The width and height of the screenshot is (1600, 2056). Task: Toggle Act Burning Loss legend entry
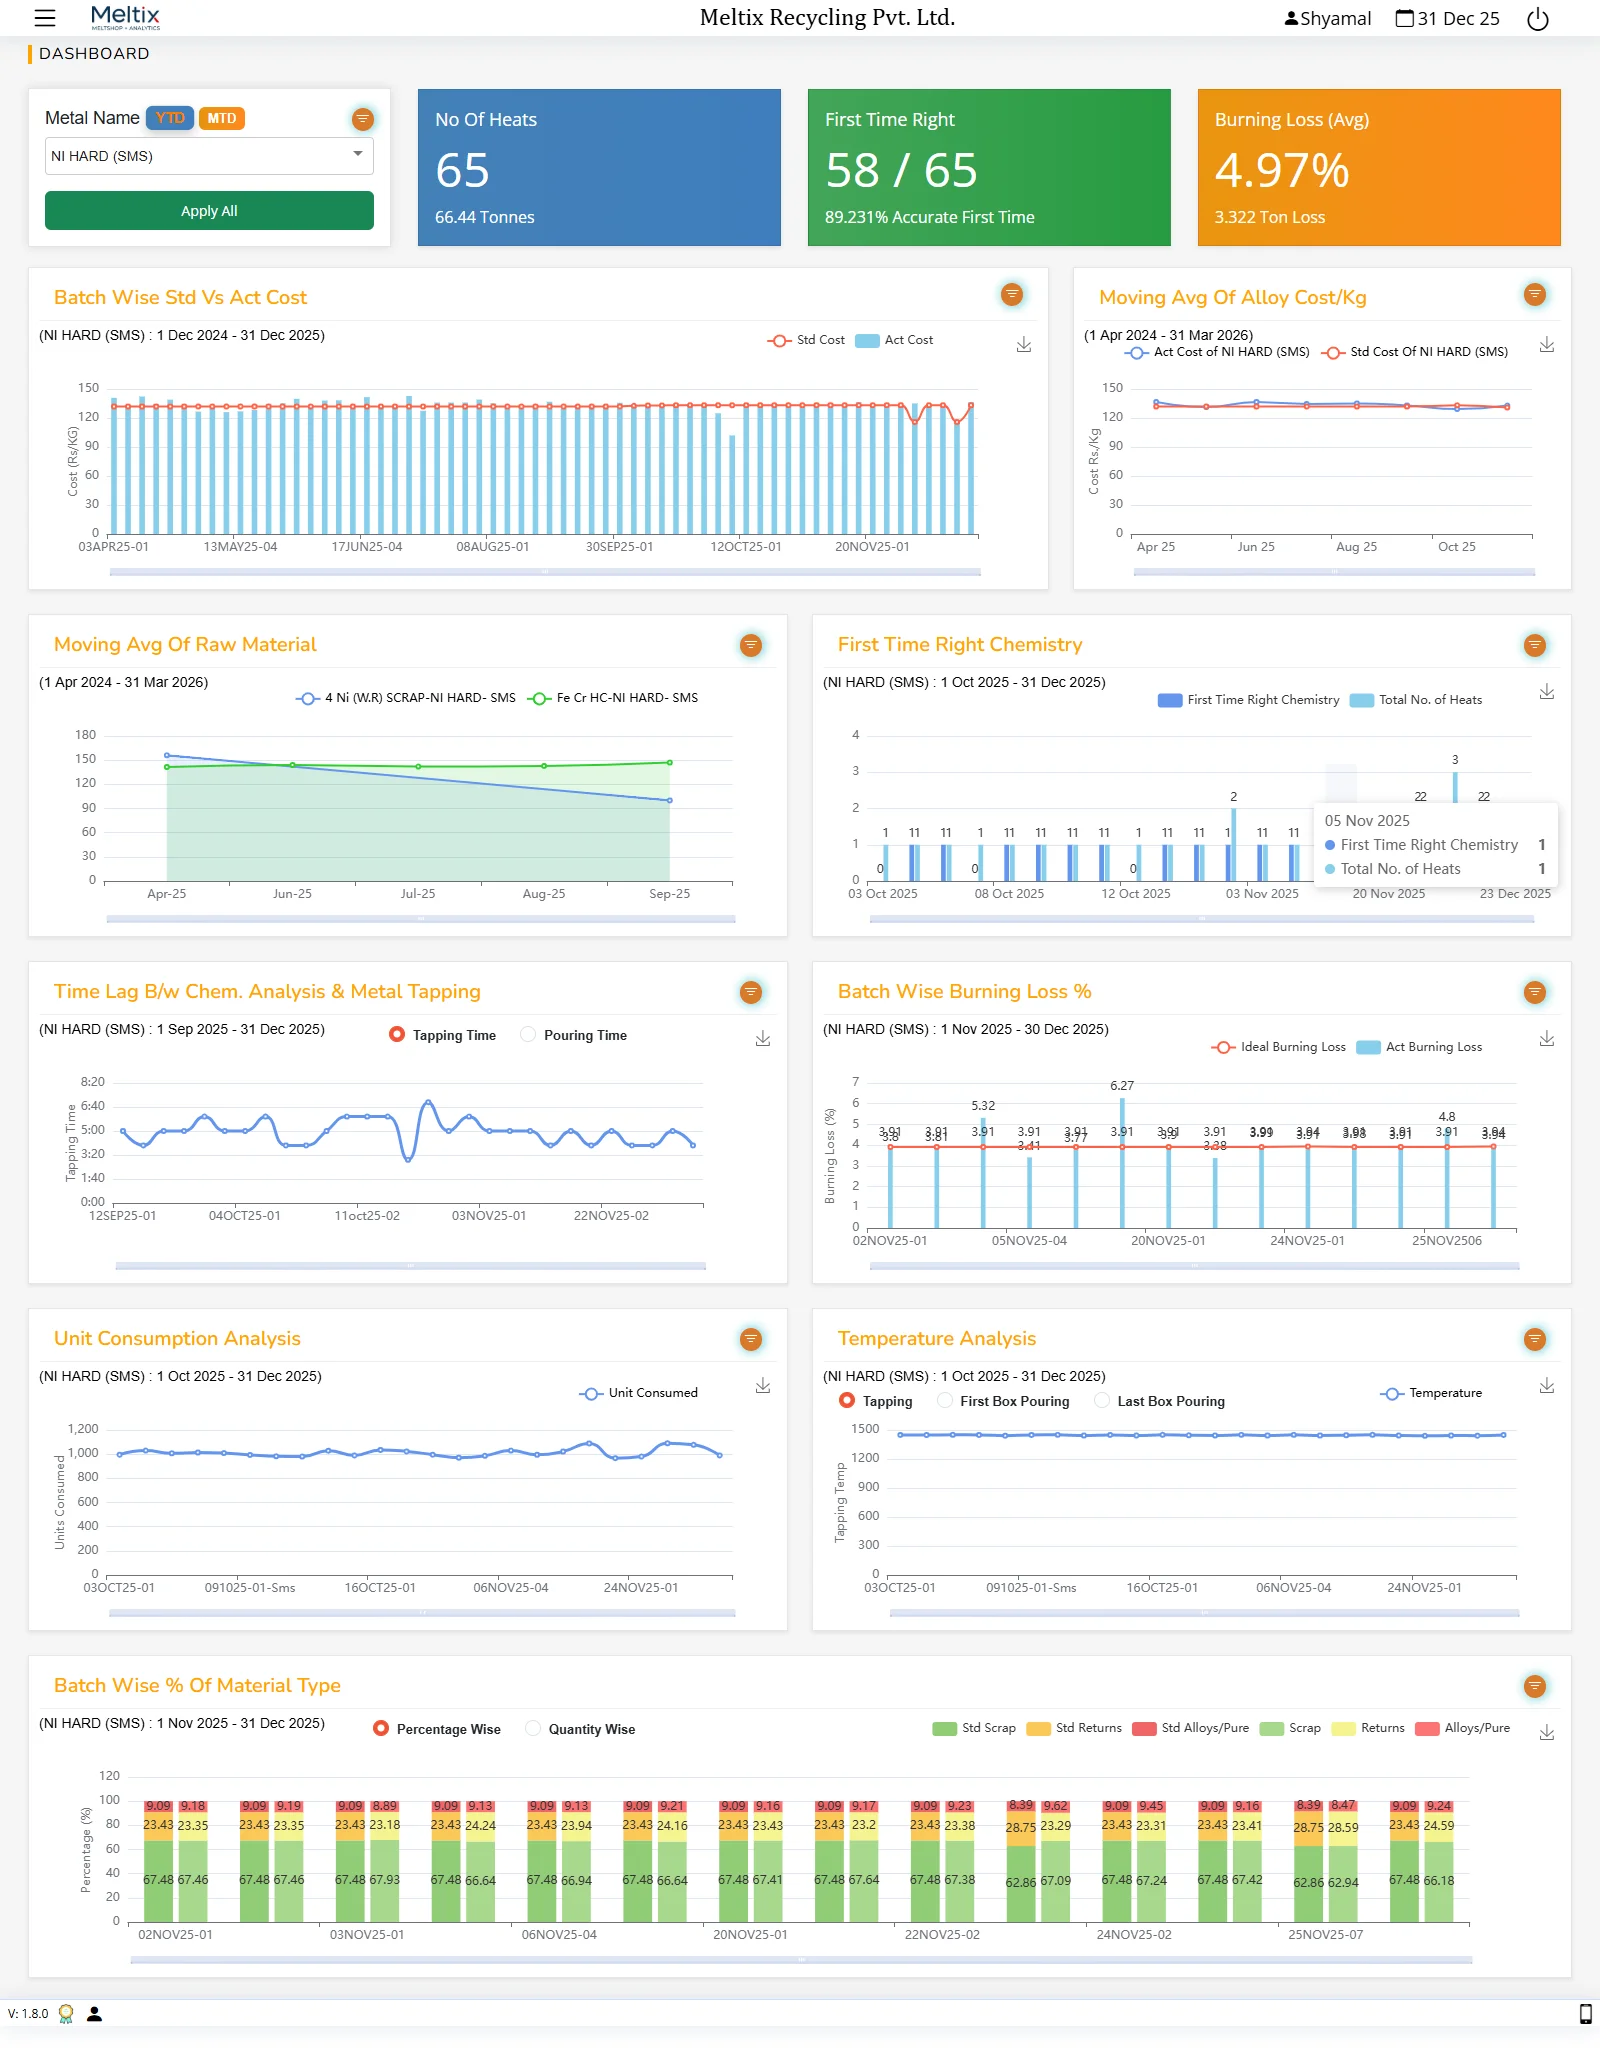pos(1419,1047)
